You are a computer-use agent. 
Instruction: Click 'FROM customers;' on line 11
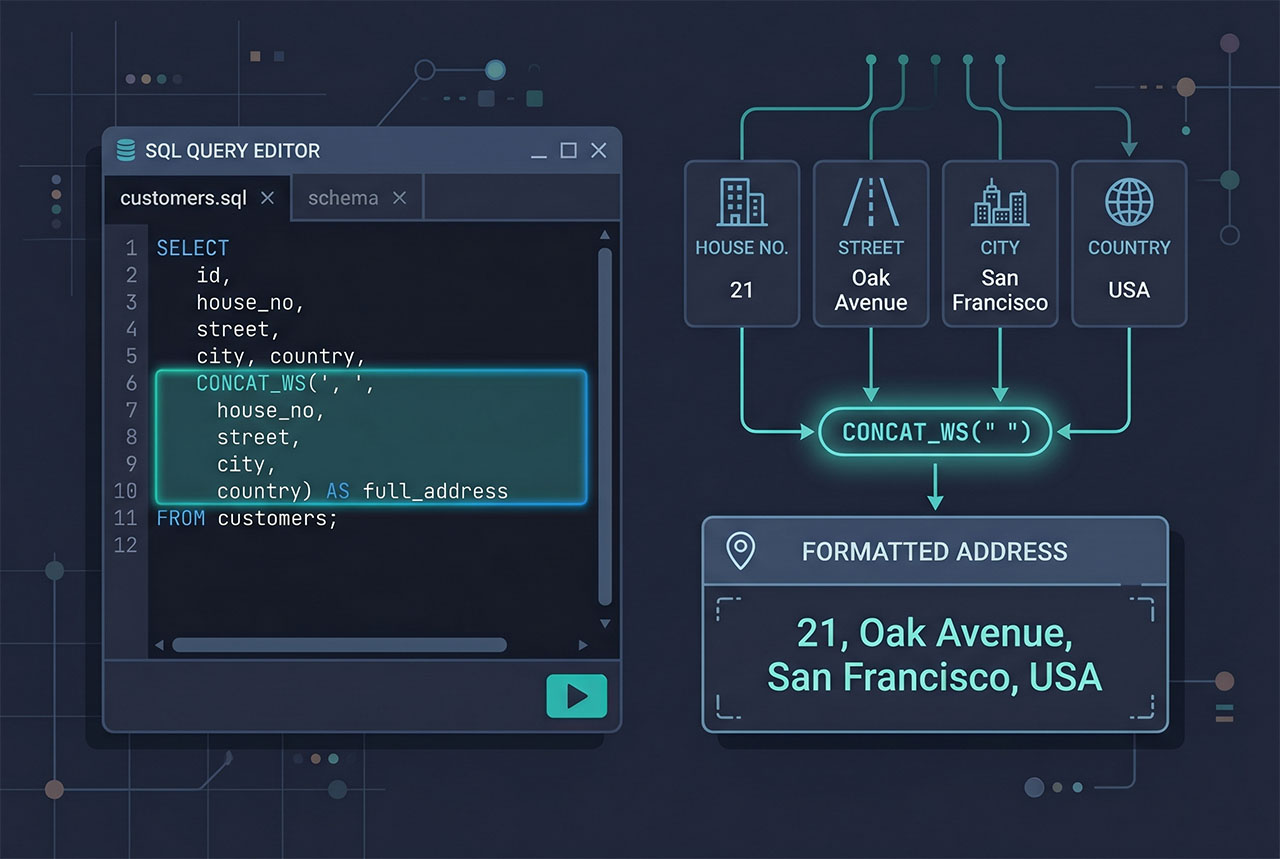click(x=247, y=518)
